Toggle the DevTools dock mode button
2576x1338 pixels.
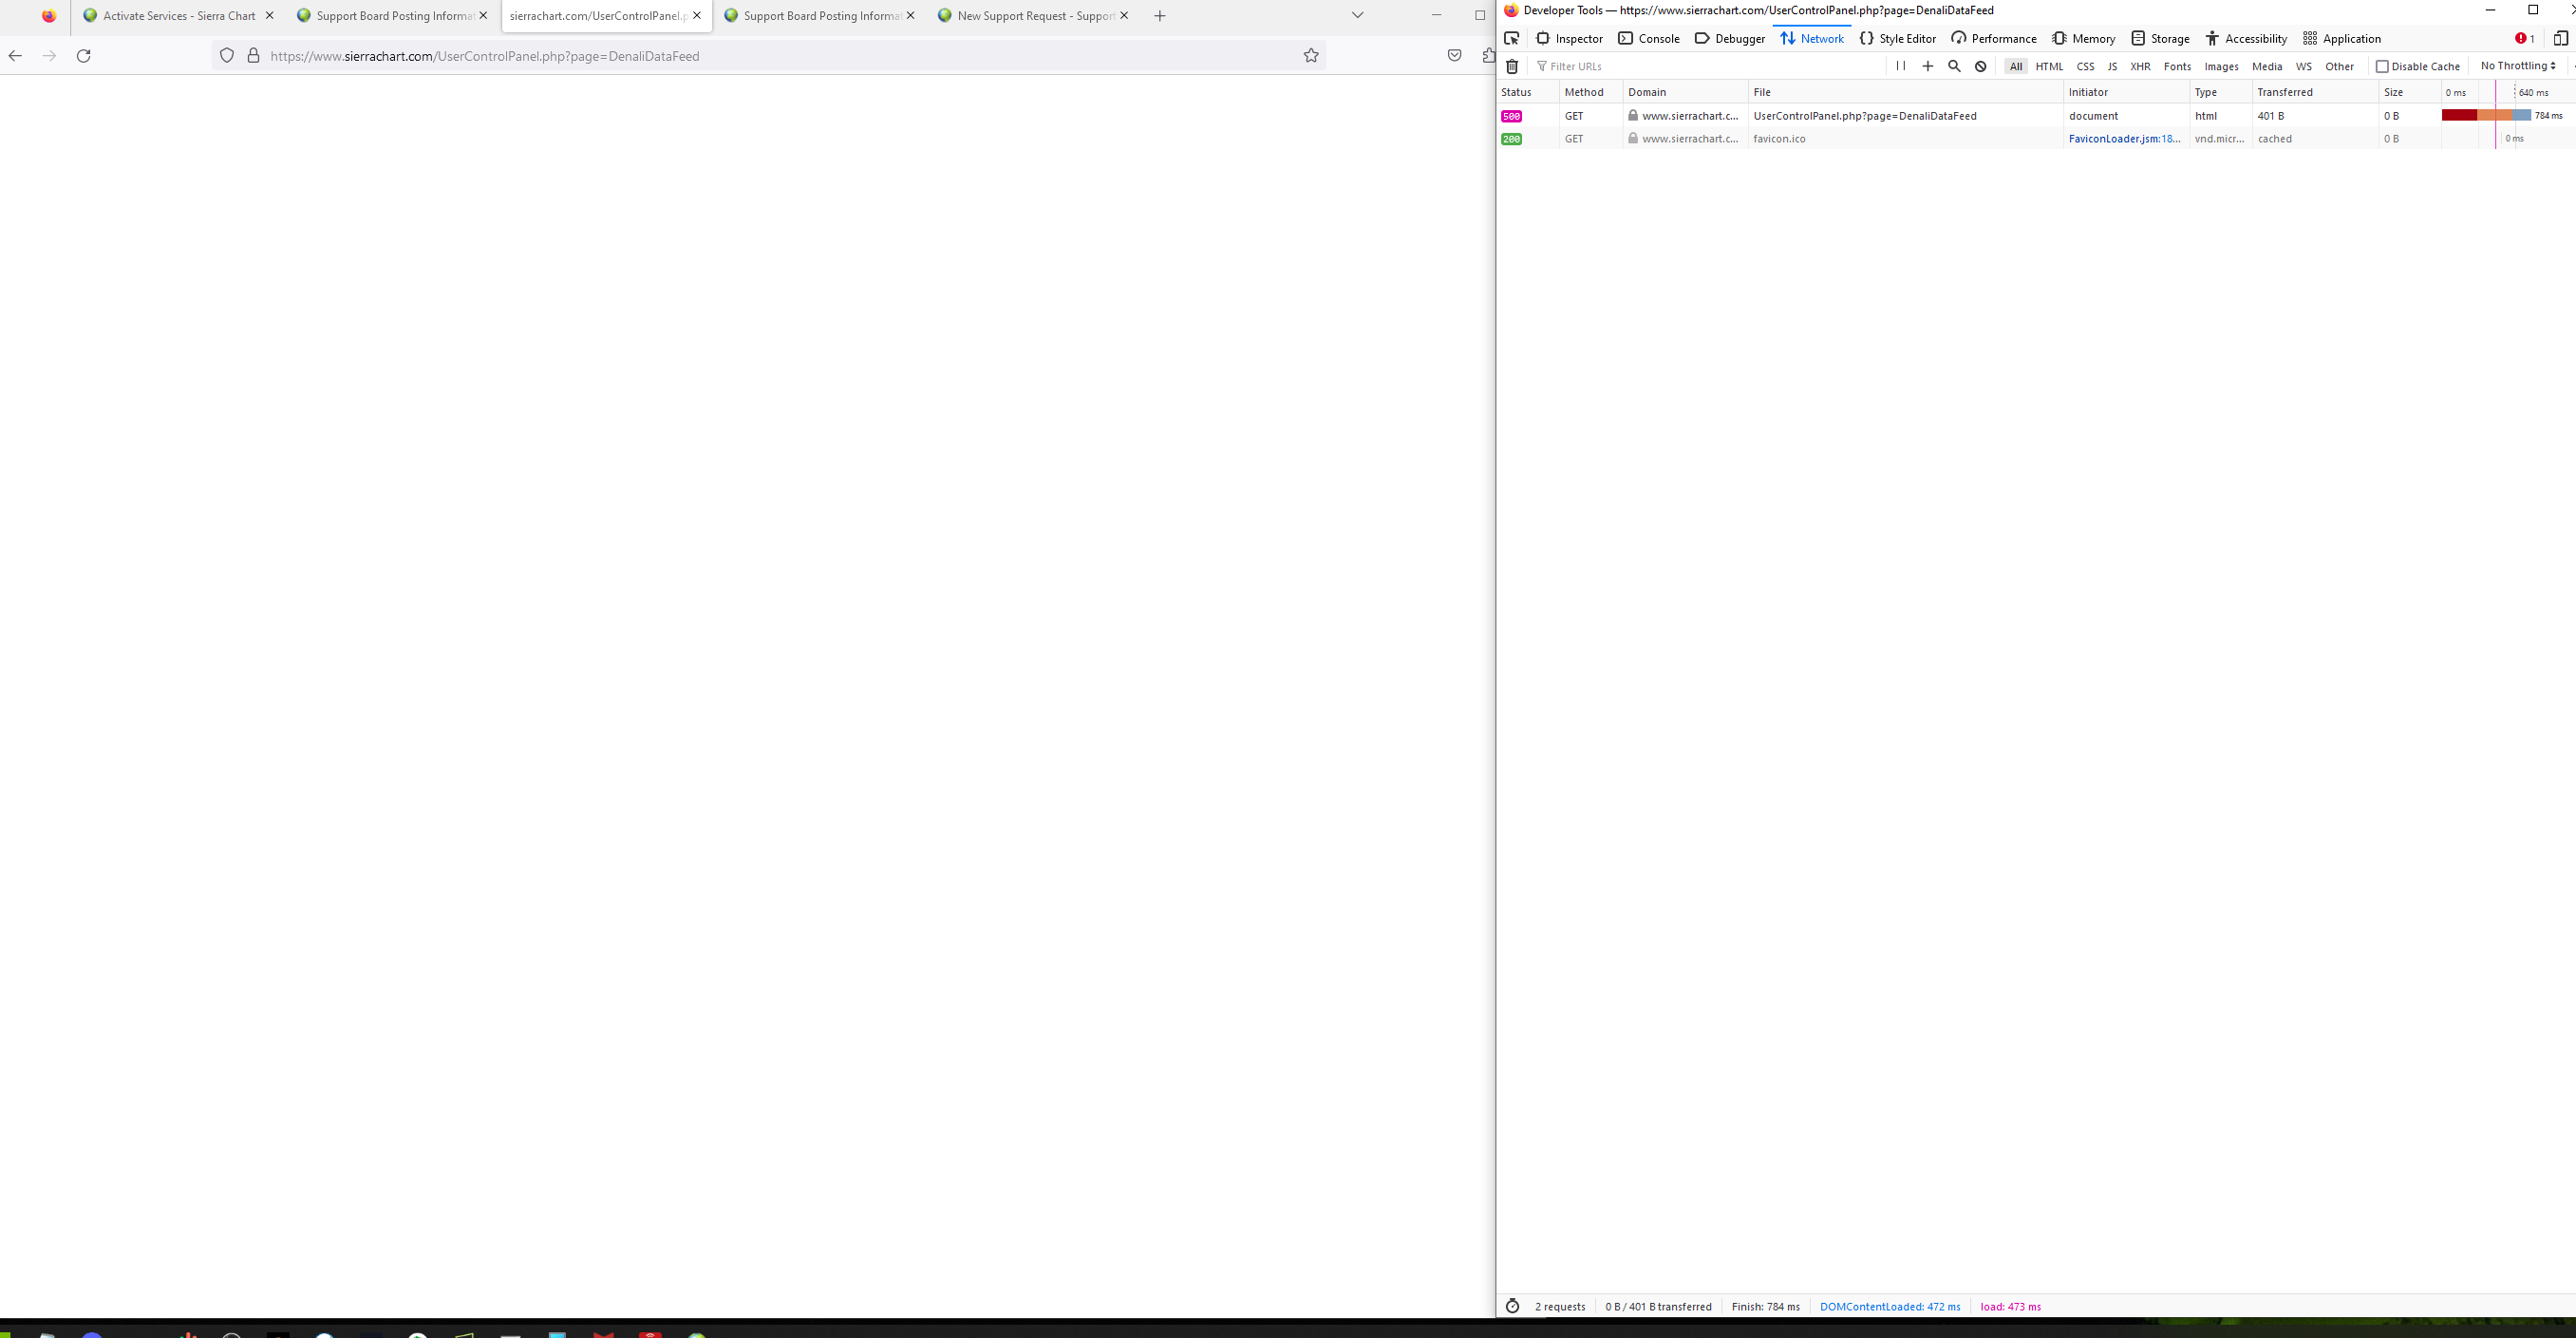pos(2560,38)
